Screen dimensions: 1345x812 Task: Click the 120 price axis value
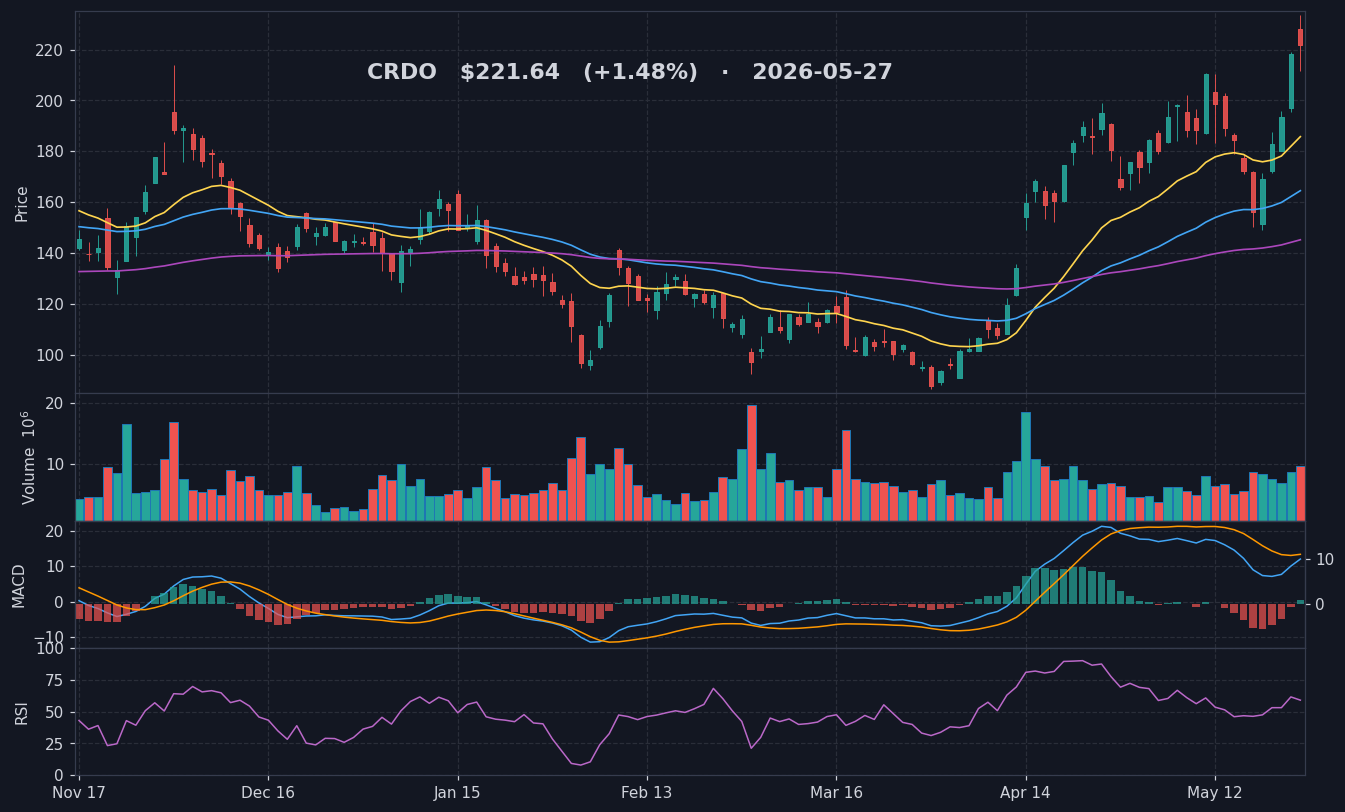(49, 305)
